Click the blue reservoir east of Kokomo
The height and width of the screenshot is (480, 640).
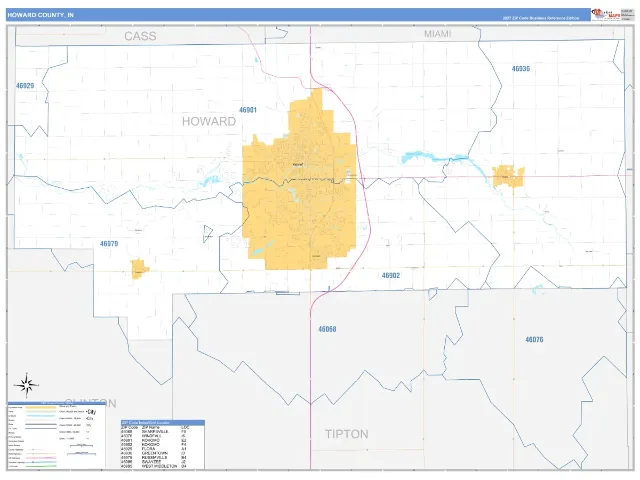pos(435,158)
